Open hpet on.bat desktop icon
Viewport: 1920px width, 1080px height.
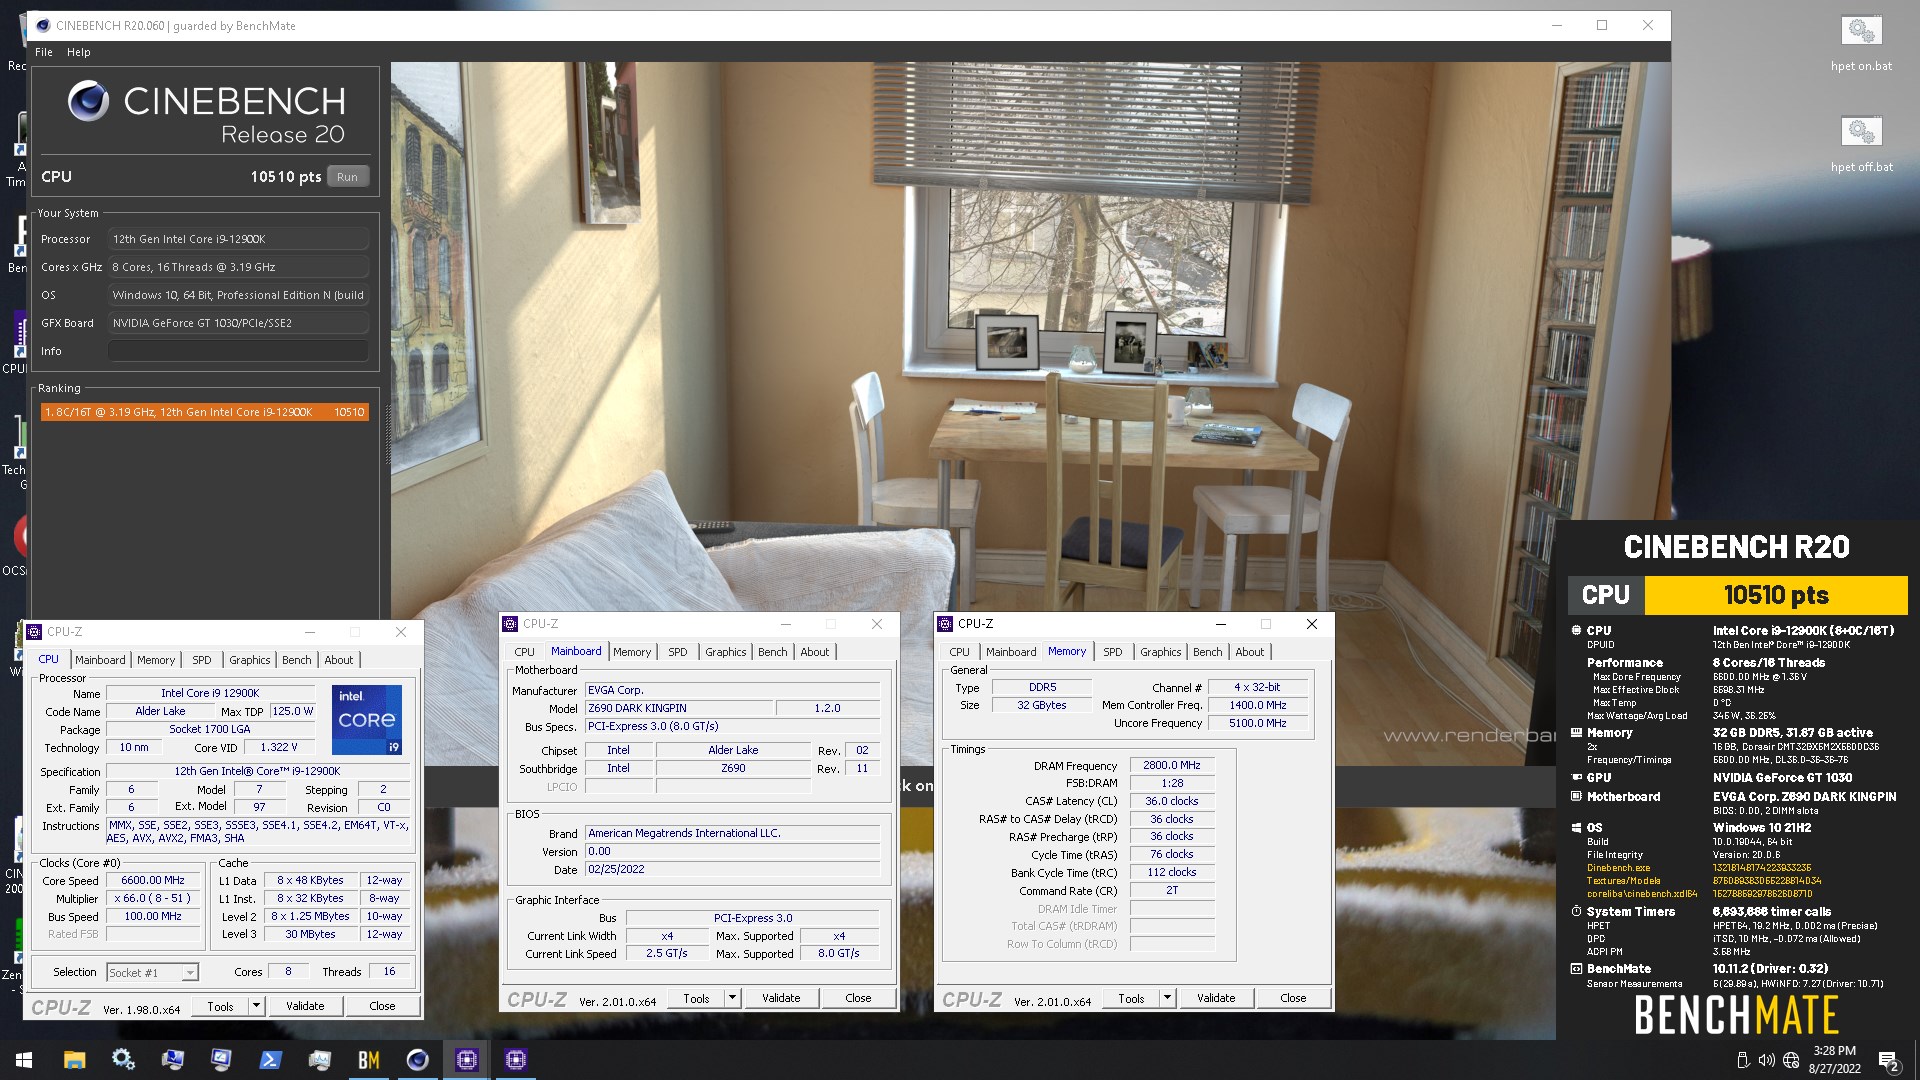(x=1861, y=44)
